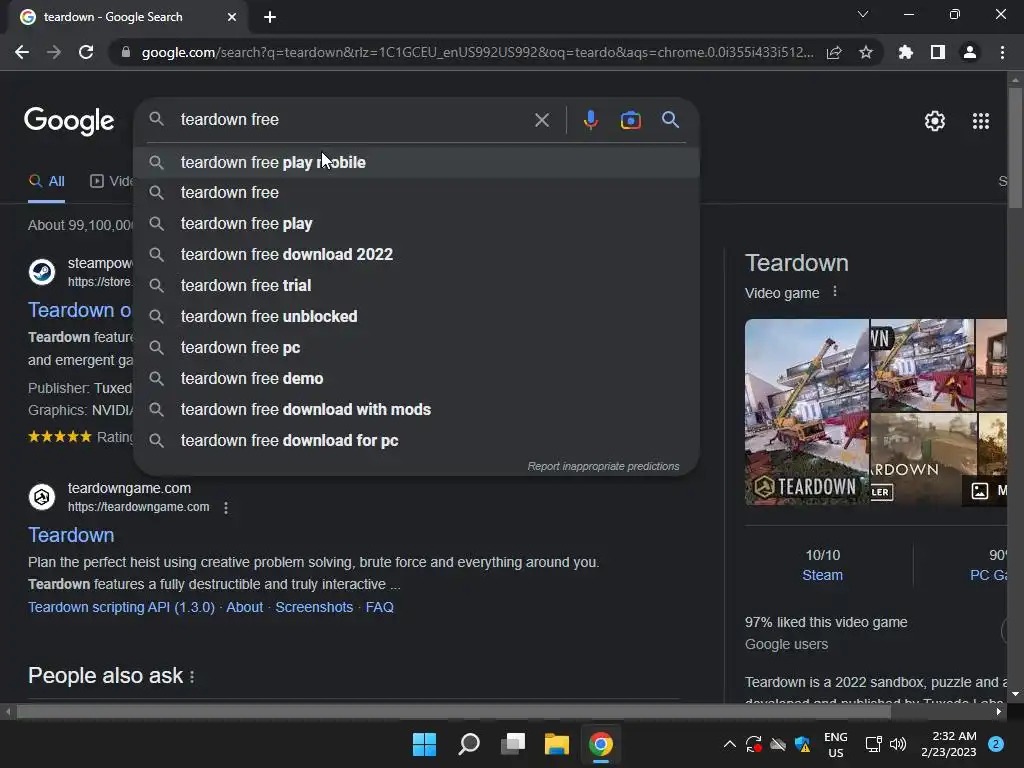The image size is (1024, 768).
Task: Open Chrome three-dot menu
Action: [x=1002, y=52]
